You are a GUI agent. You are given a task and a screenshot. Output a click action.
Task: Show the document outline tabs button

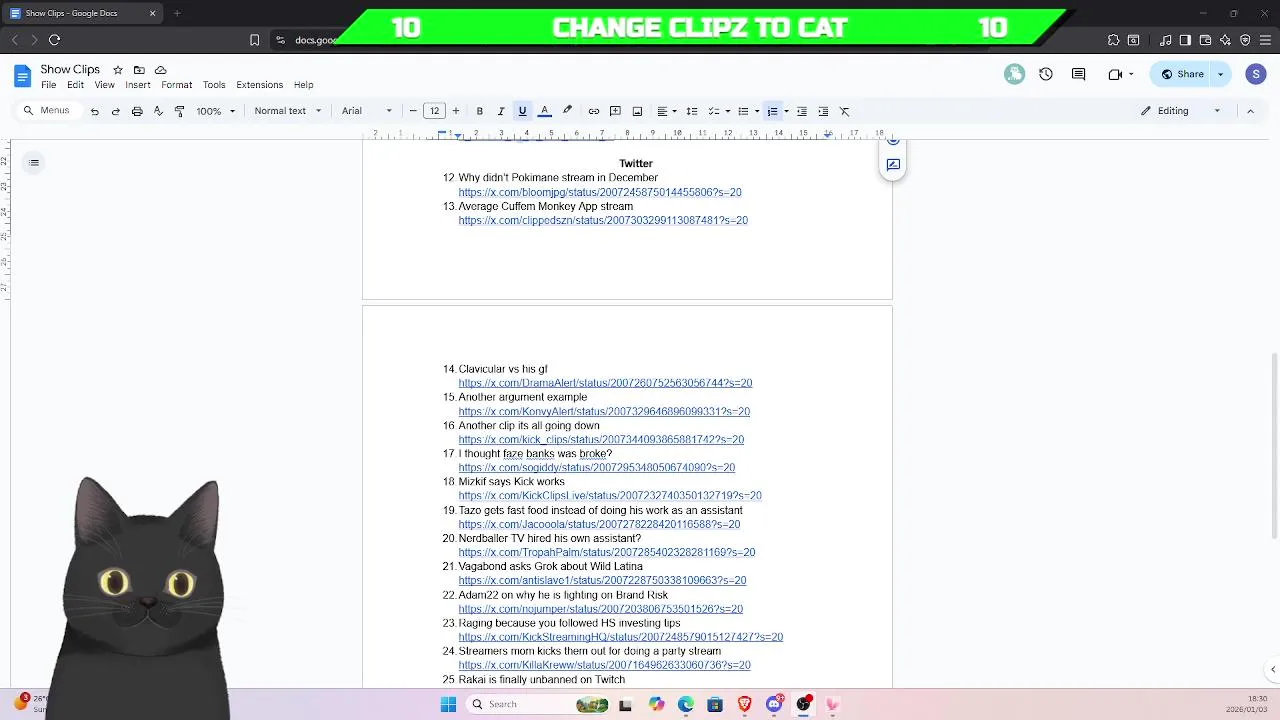coord(34,163)
